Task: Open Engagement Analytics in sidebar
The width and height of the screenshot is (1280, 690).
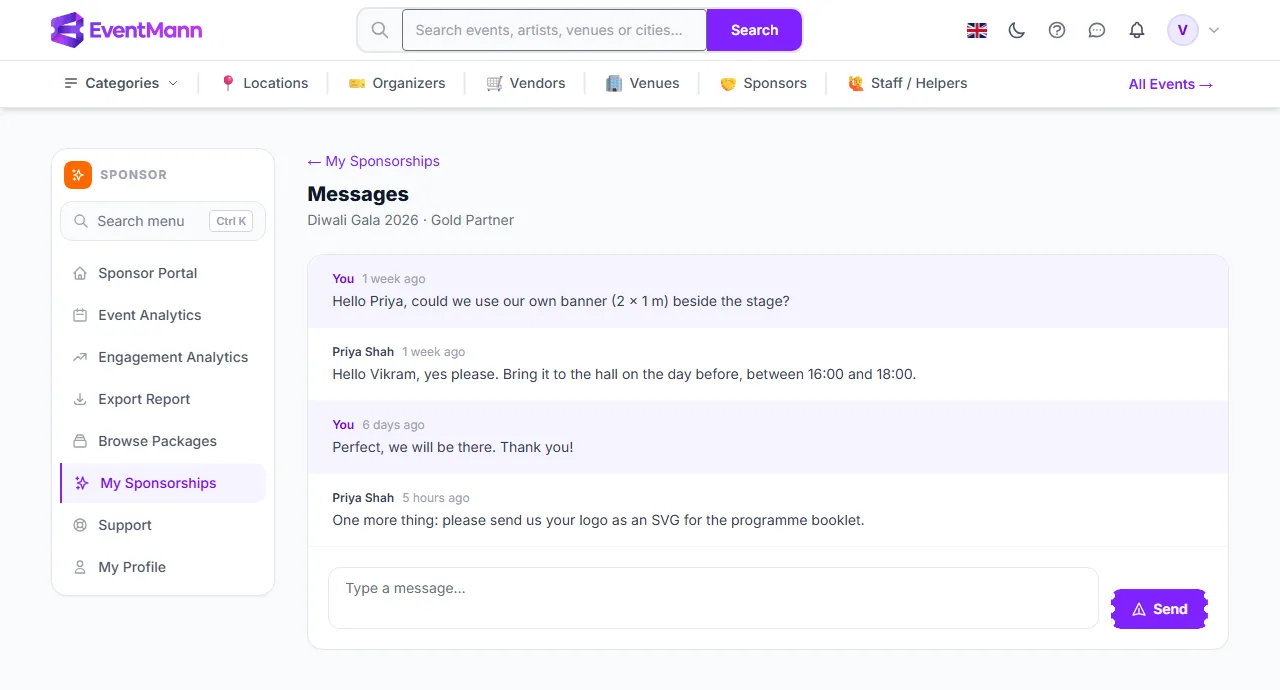Action: [x=163, y=357]
